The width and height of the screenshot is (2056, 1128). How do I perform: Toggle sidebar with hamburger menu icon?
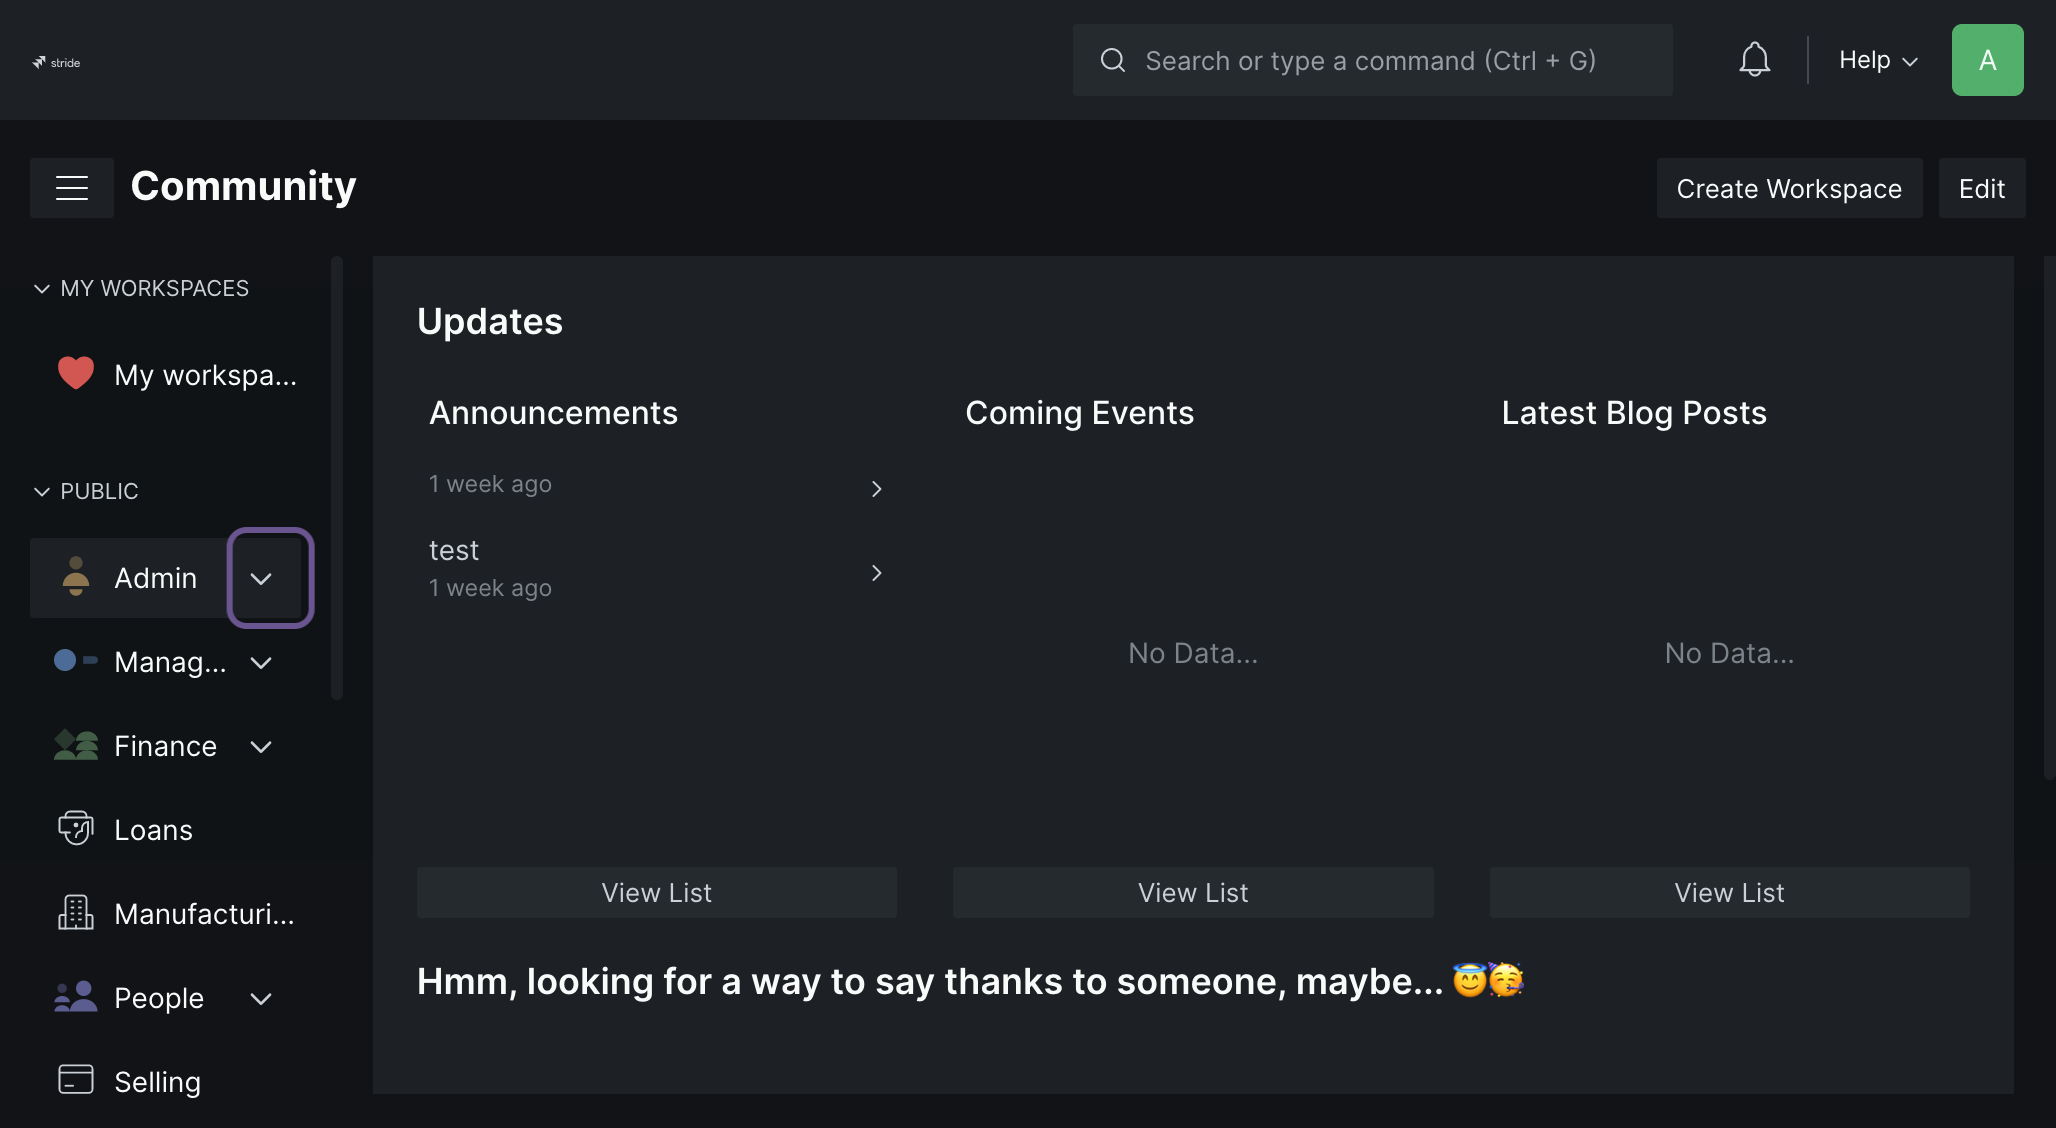tap(72, 188)
